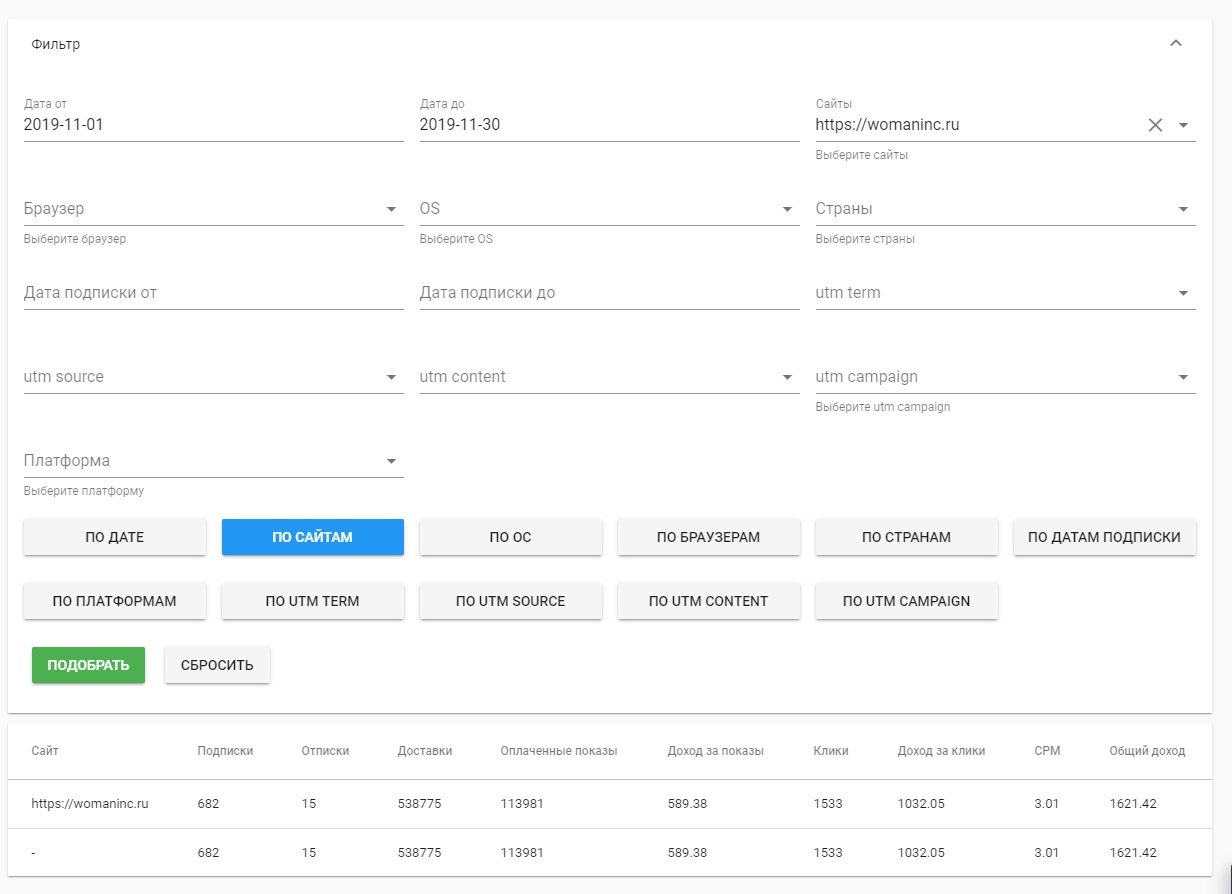Clear the selected site womaninc.ru

tap(1155, 125)
